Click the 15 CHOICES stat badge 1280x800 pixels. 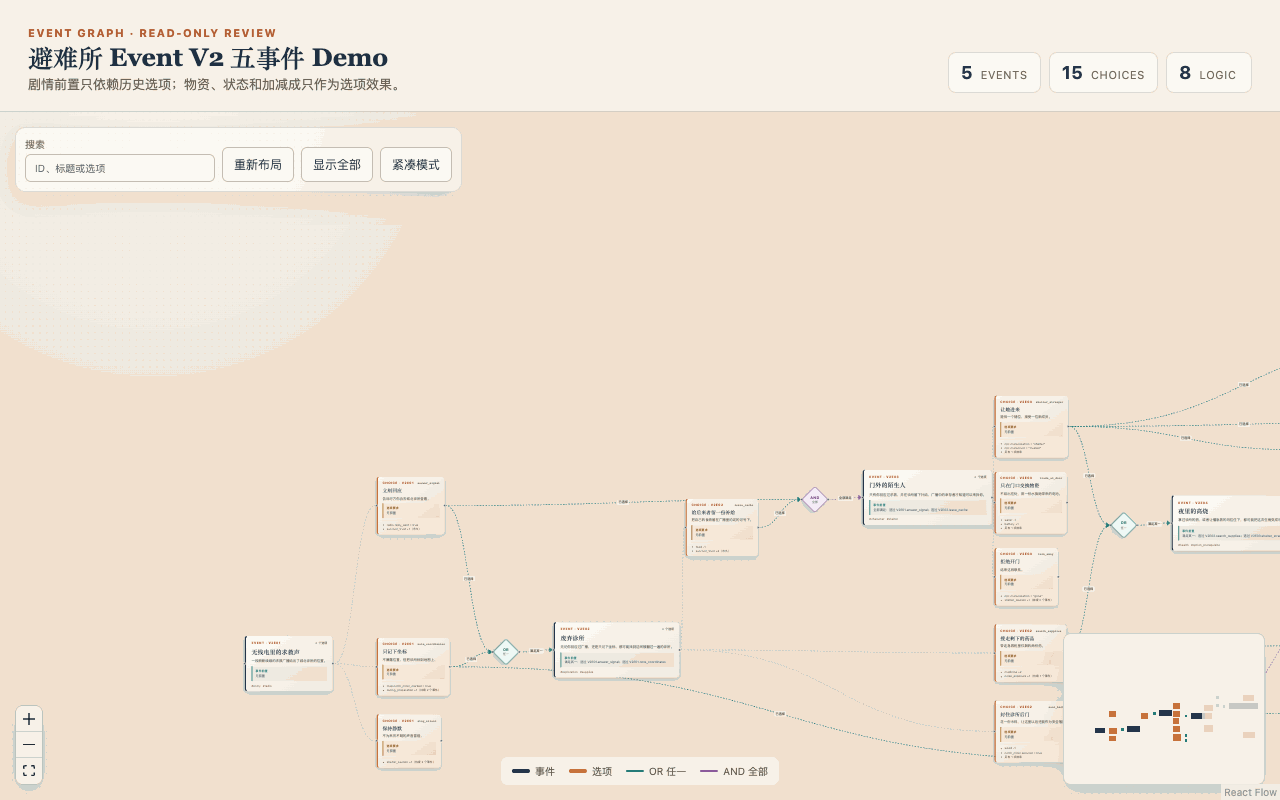pos(1103,73)
